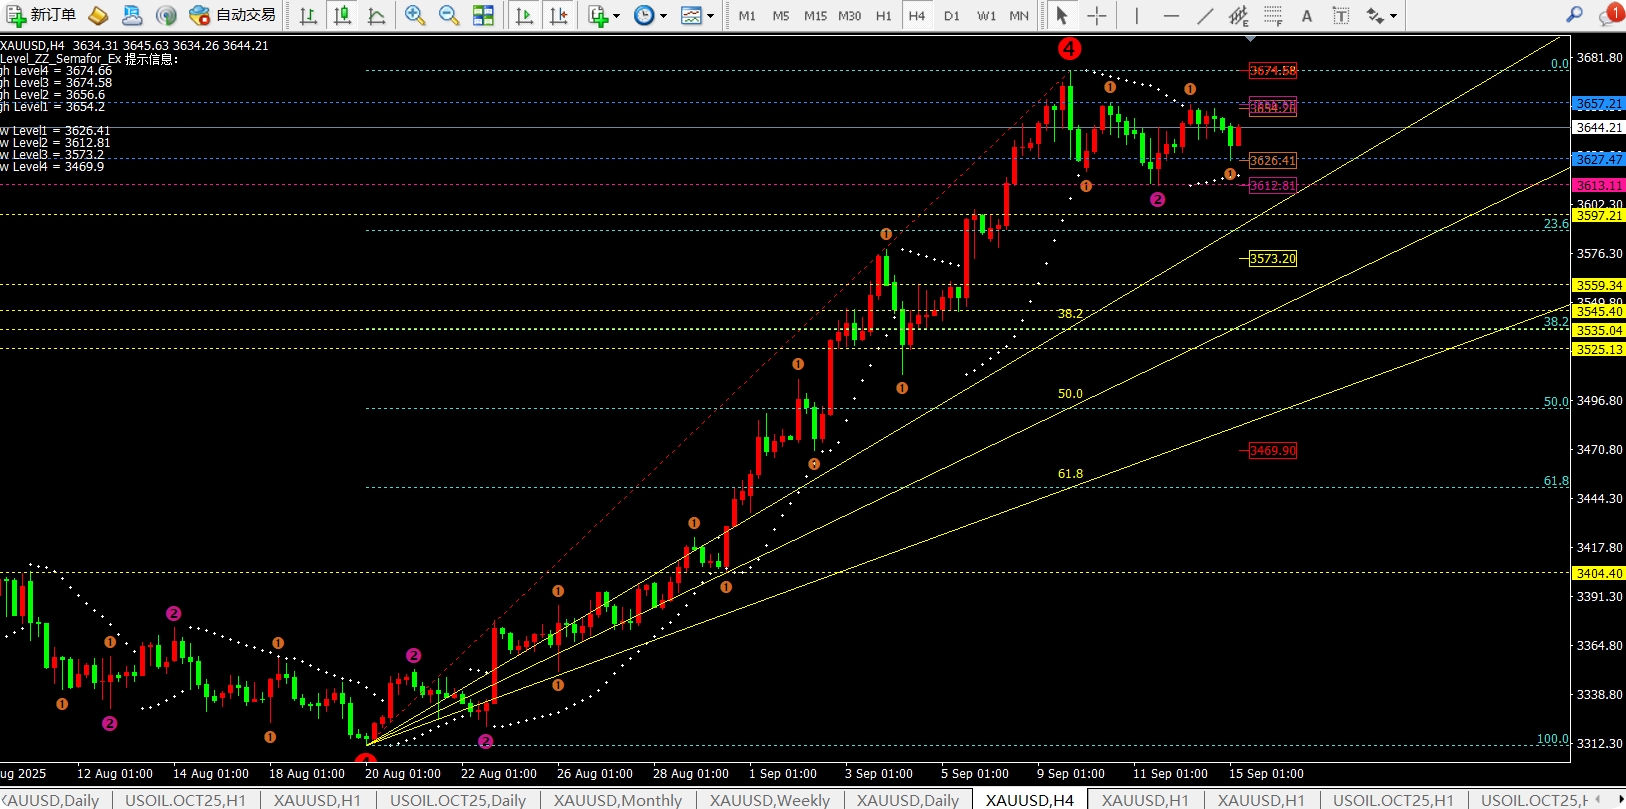Toggle auto scroll to latest bar

524,15
